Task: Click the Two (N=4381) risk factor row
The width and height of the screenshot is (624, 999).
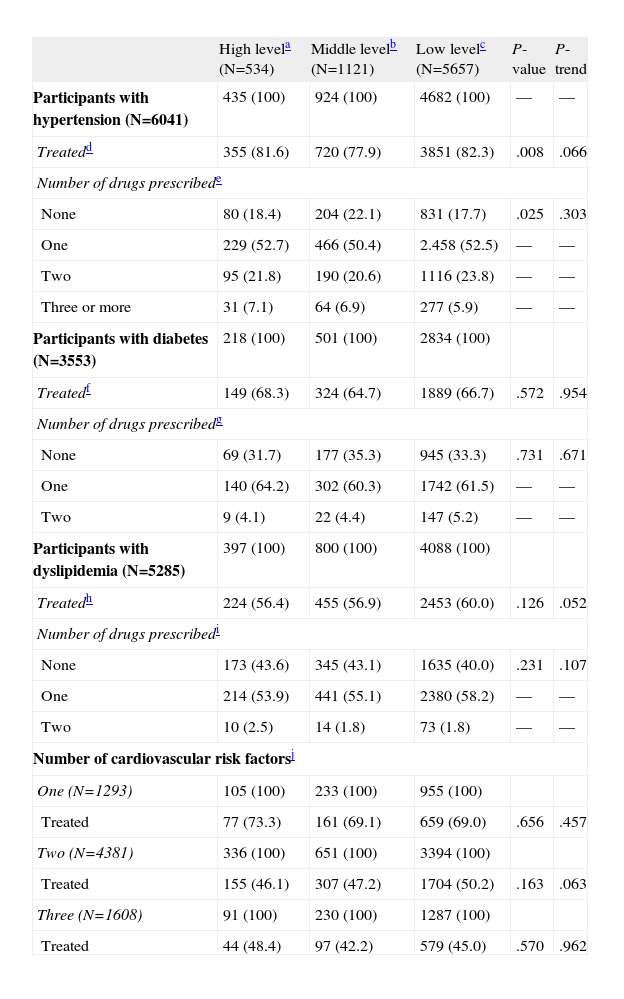Action: (x=86, y=853)
